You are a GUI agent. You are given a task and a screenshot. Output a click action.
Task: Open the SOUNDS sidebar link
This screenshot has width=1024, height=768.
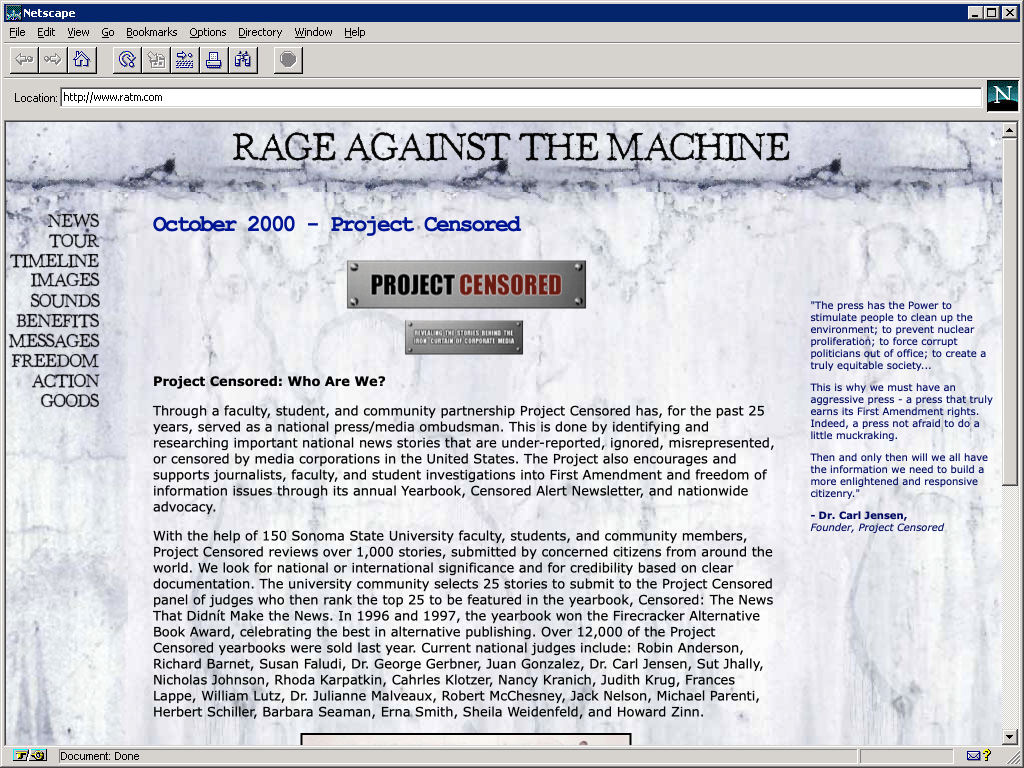tap(65, 301)
